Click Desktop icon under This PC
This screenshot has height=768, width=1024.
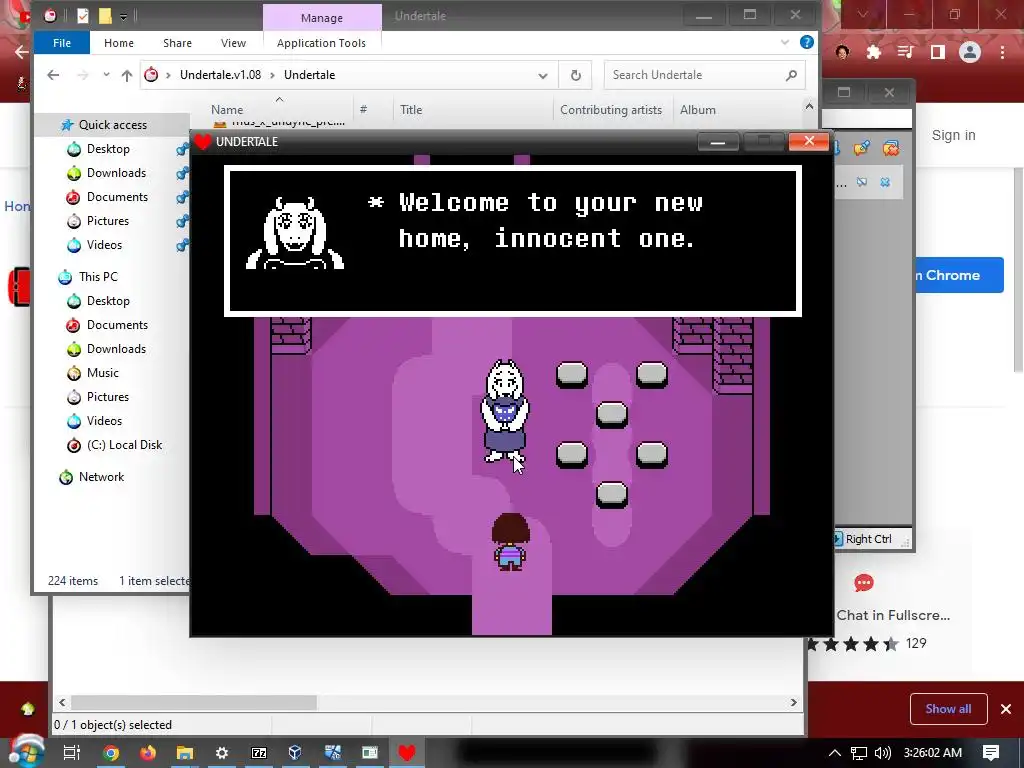point(74,301)
